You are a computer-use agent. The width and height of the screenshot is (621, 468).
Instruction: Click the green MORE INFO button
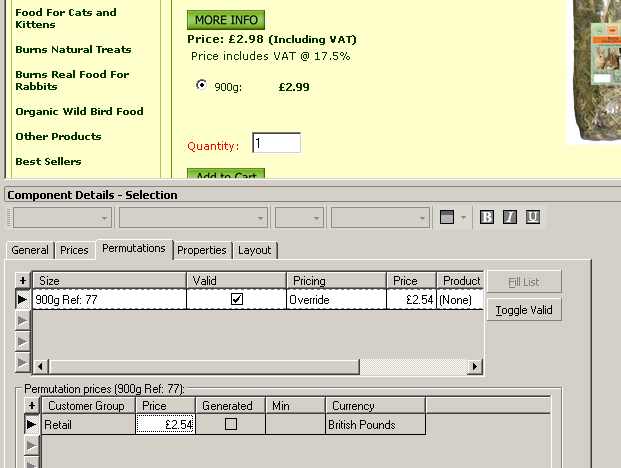tap(226, 20)
